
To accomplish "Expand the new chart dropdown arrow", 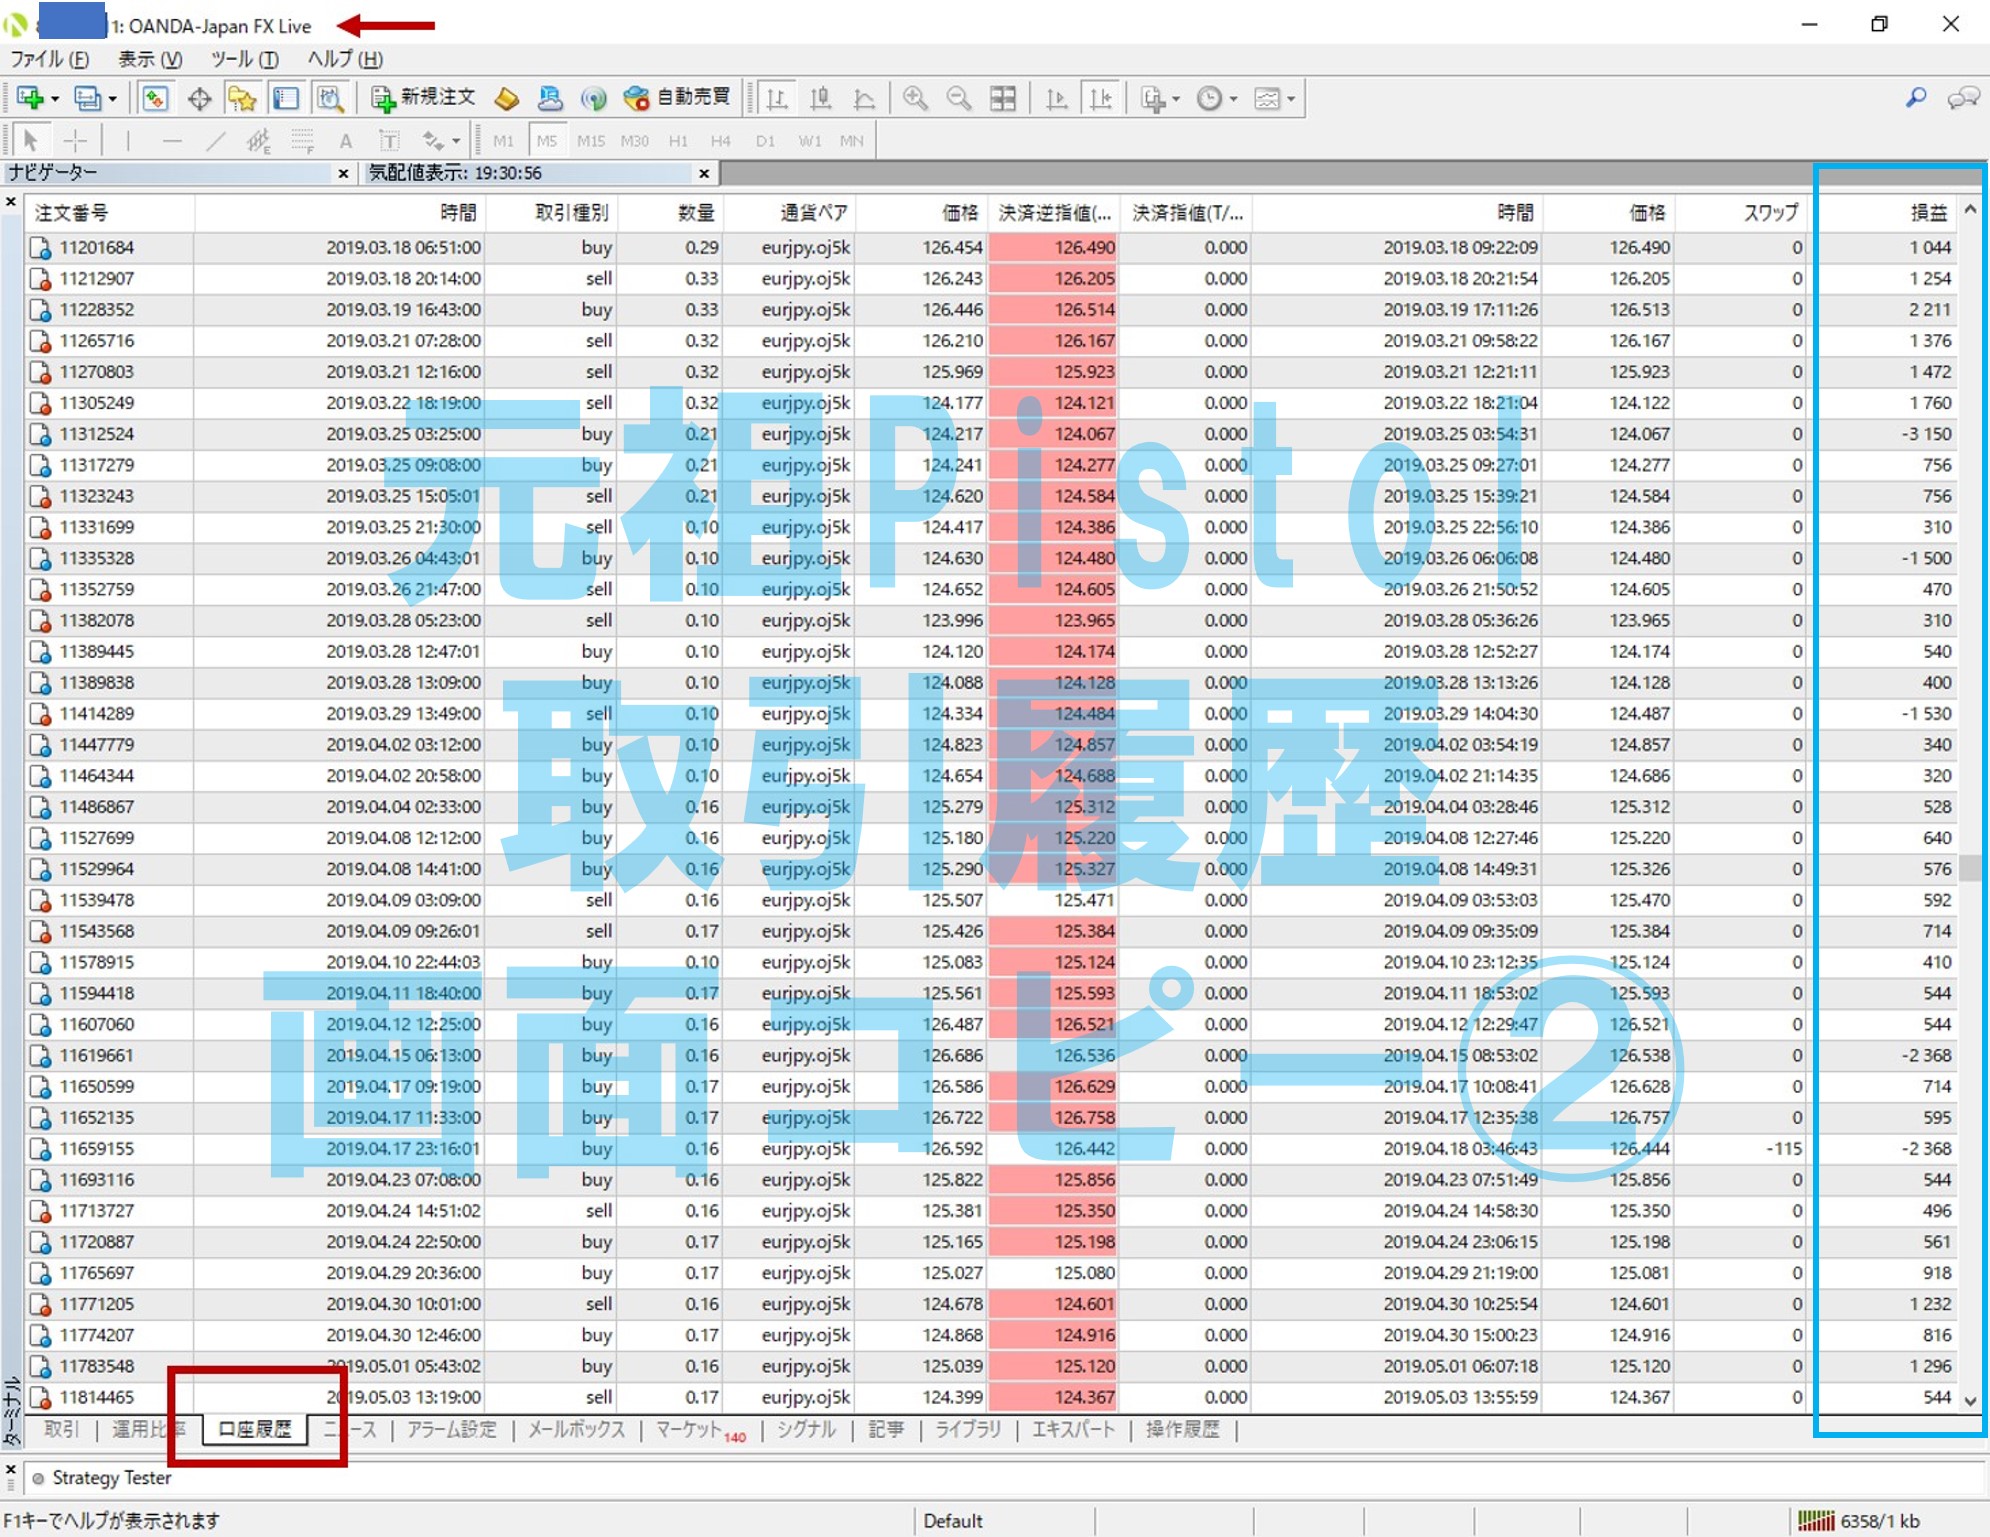I will pyautogui.click(x=55, y=99).
